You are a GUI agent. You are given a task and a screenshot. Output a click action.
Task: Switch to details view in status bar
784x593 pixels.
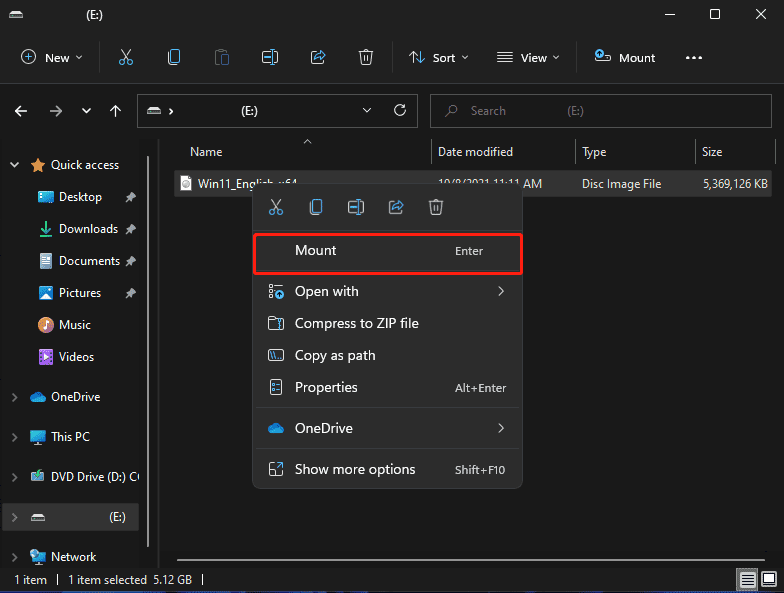[747, 579]
